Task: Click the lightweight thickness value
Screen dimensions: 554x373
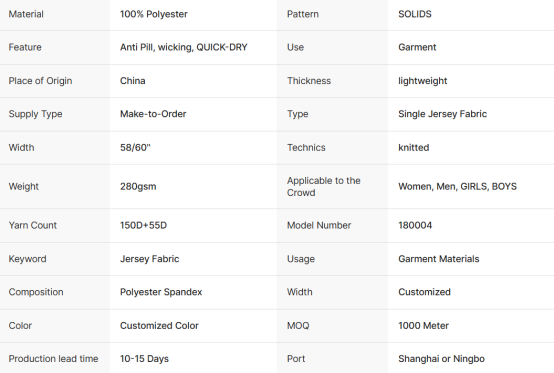Action: click(423, 81)
